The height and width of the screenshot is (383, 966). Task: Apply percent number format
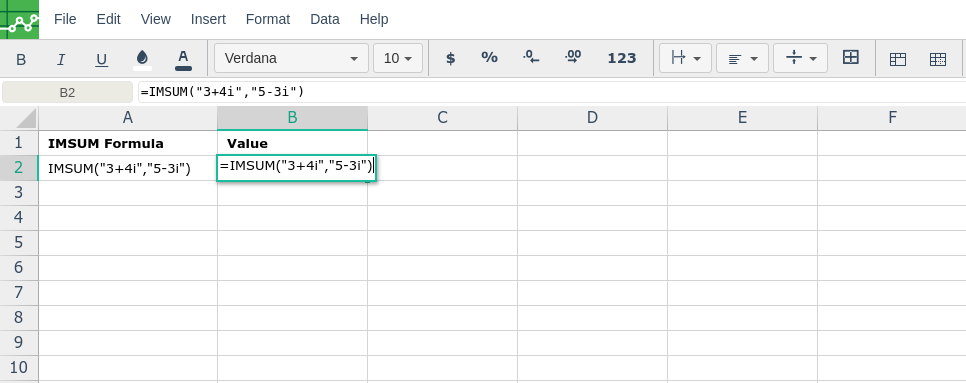[x=489, y=58]
